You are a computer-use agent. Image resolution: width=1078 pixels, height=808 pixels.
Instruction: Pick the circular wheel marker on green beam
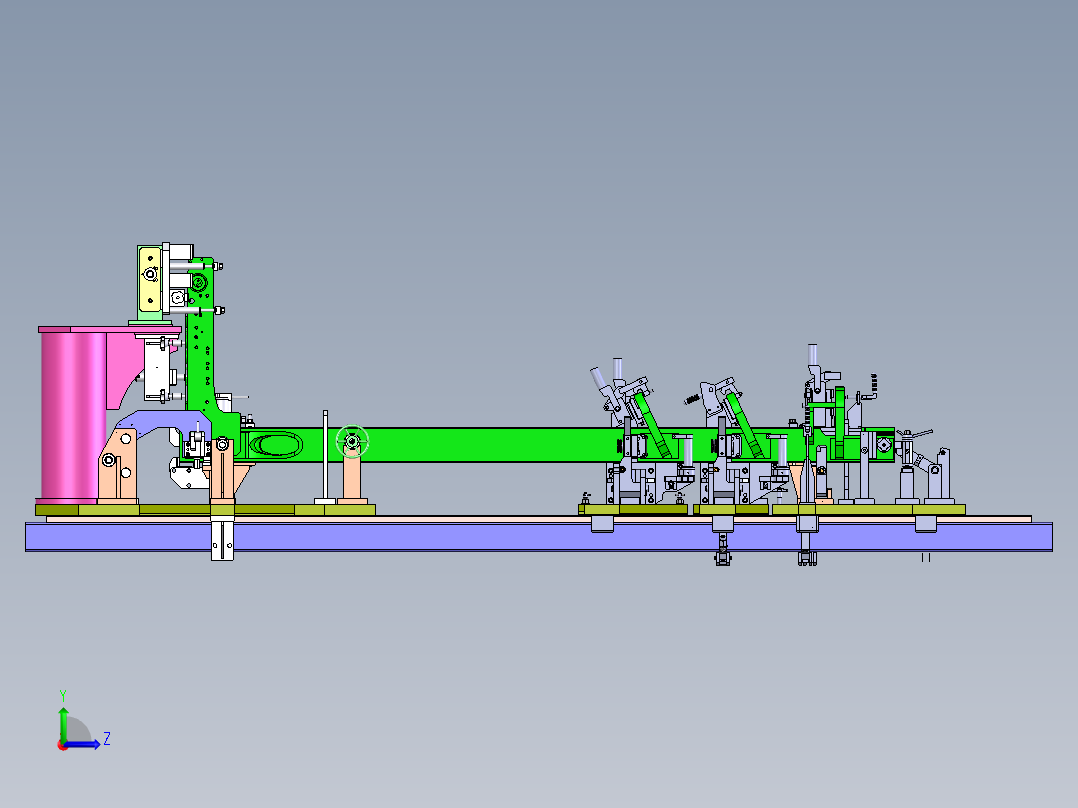pyautogui.click(x=352, y=441)
